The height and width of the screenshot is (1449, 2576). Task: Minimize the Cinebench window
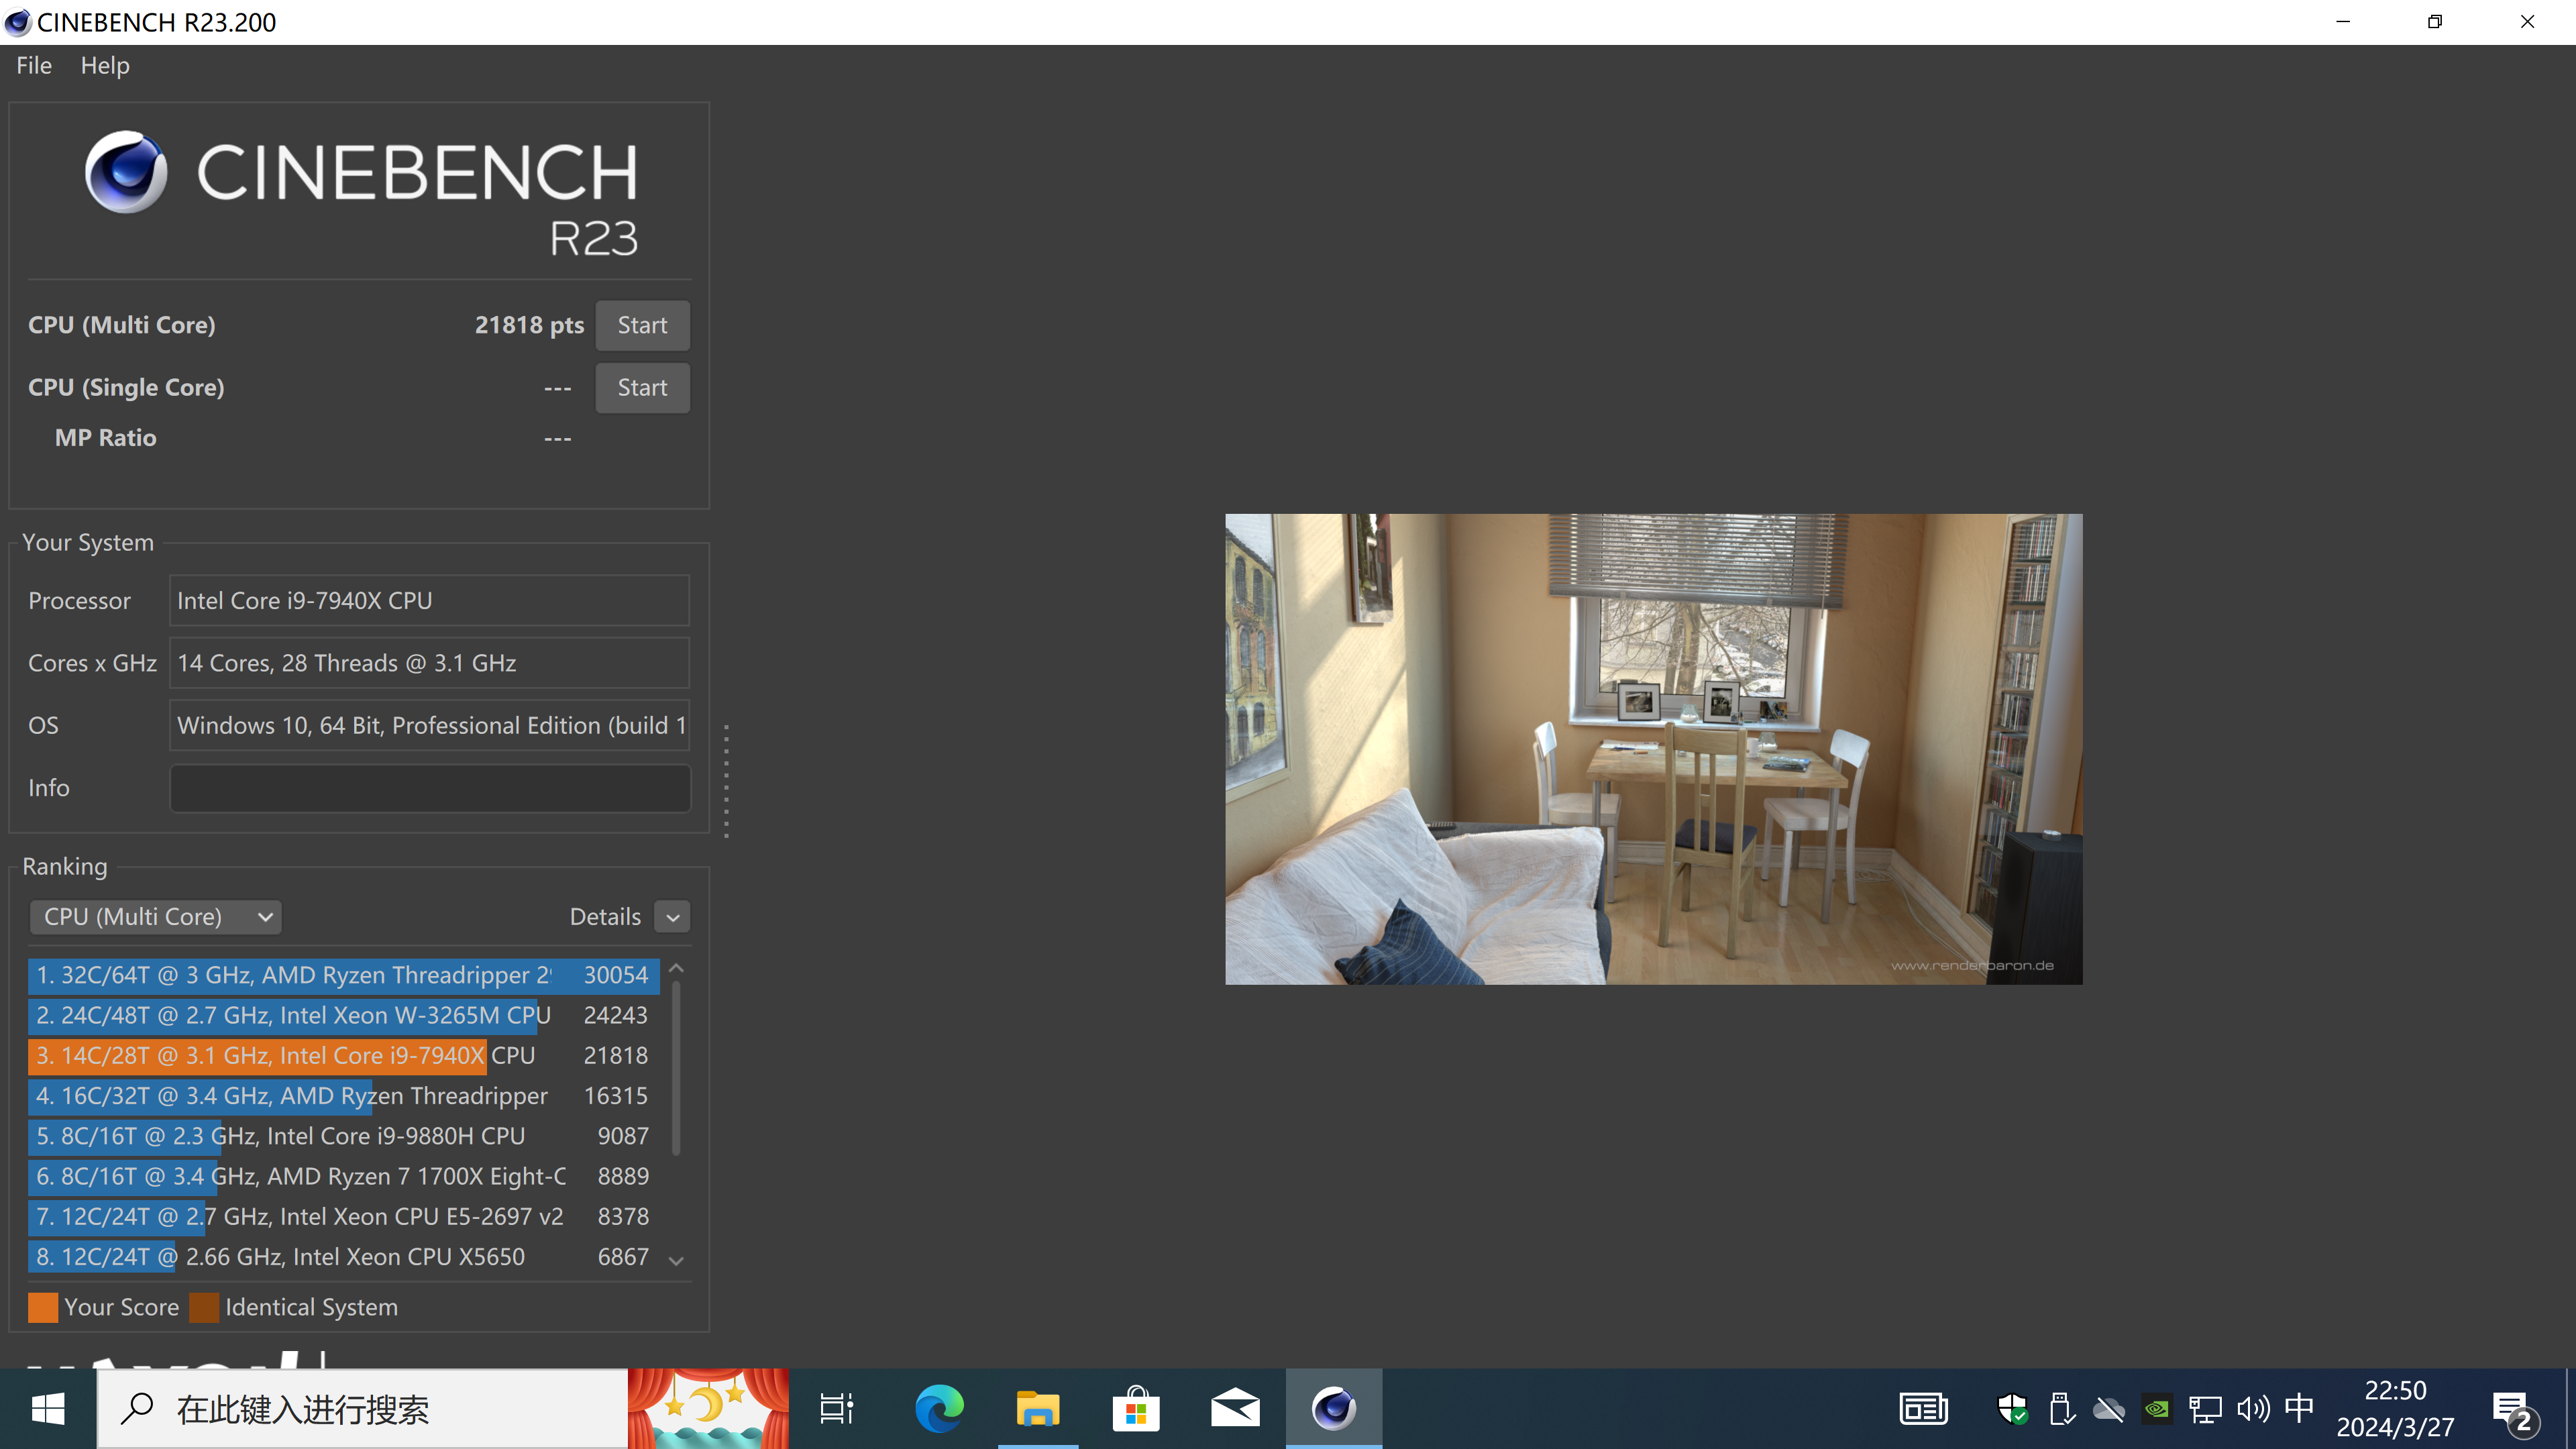point(2343,22)
